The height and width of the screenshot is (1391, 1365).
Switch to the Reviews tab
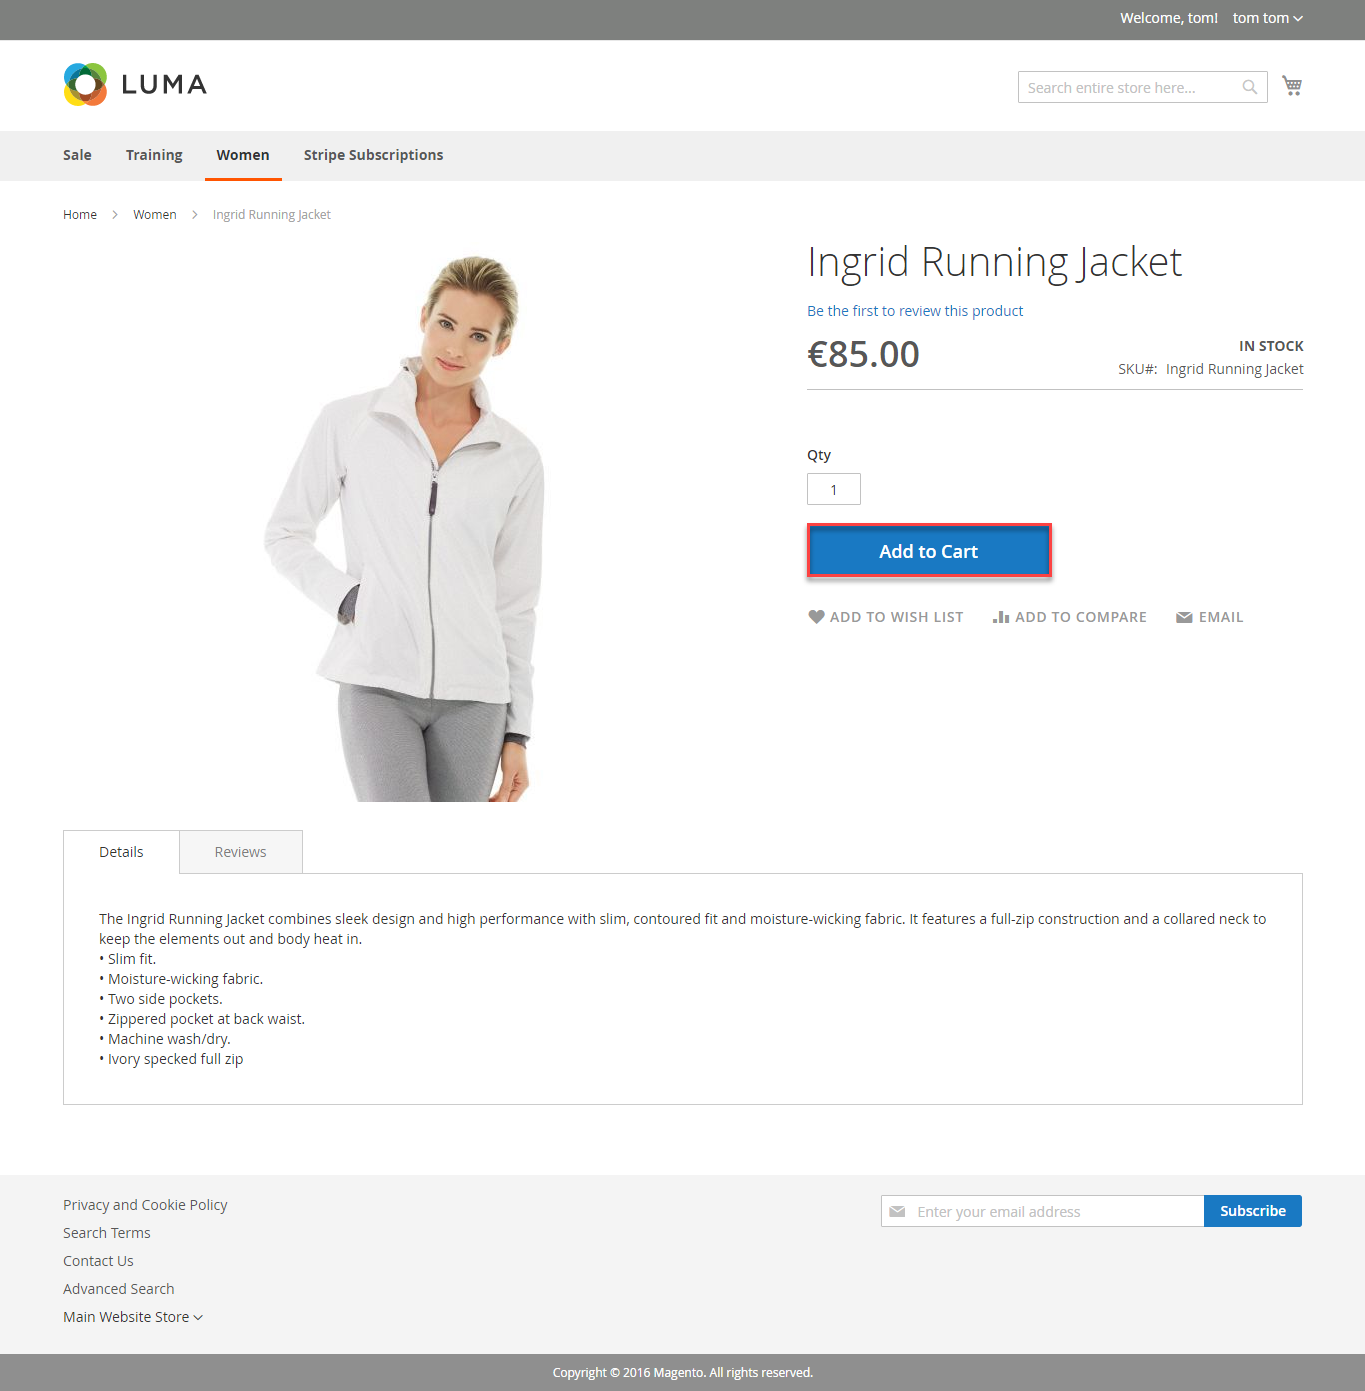[x=240, y=852]
